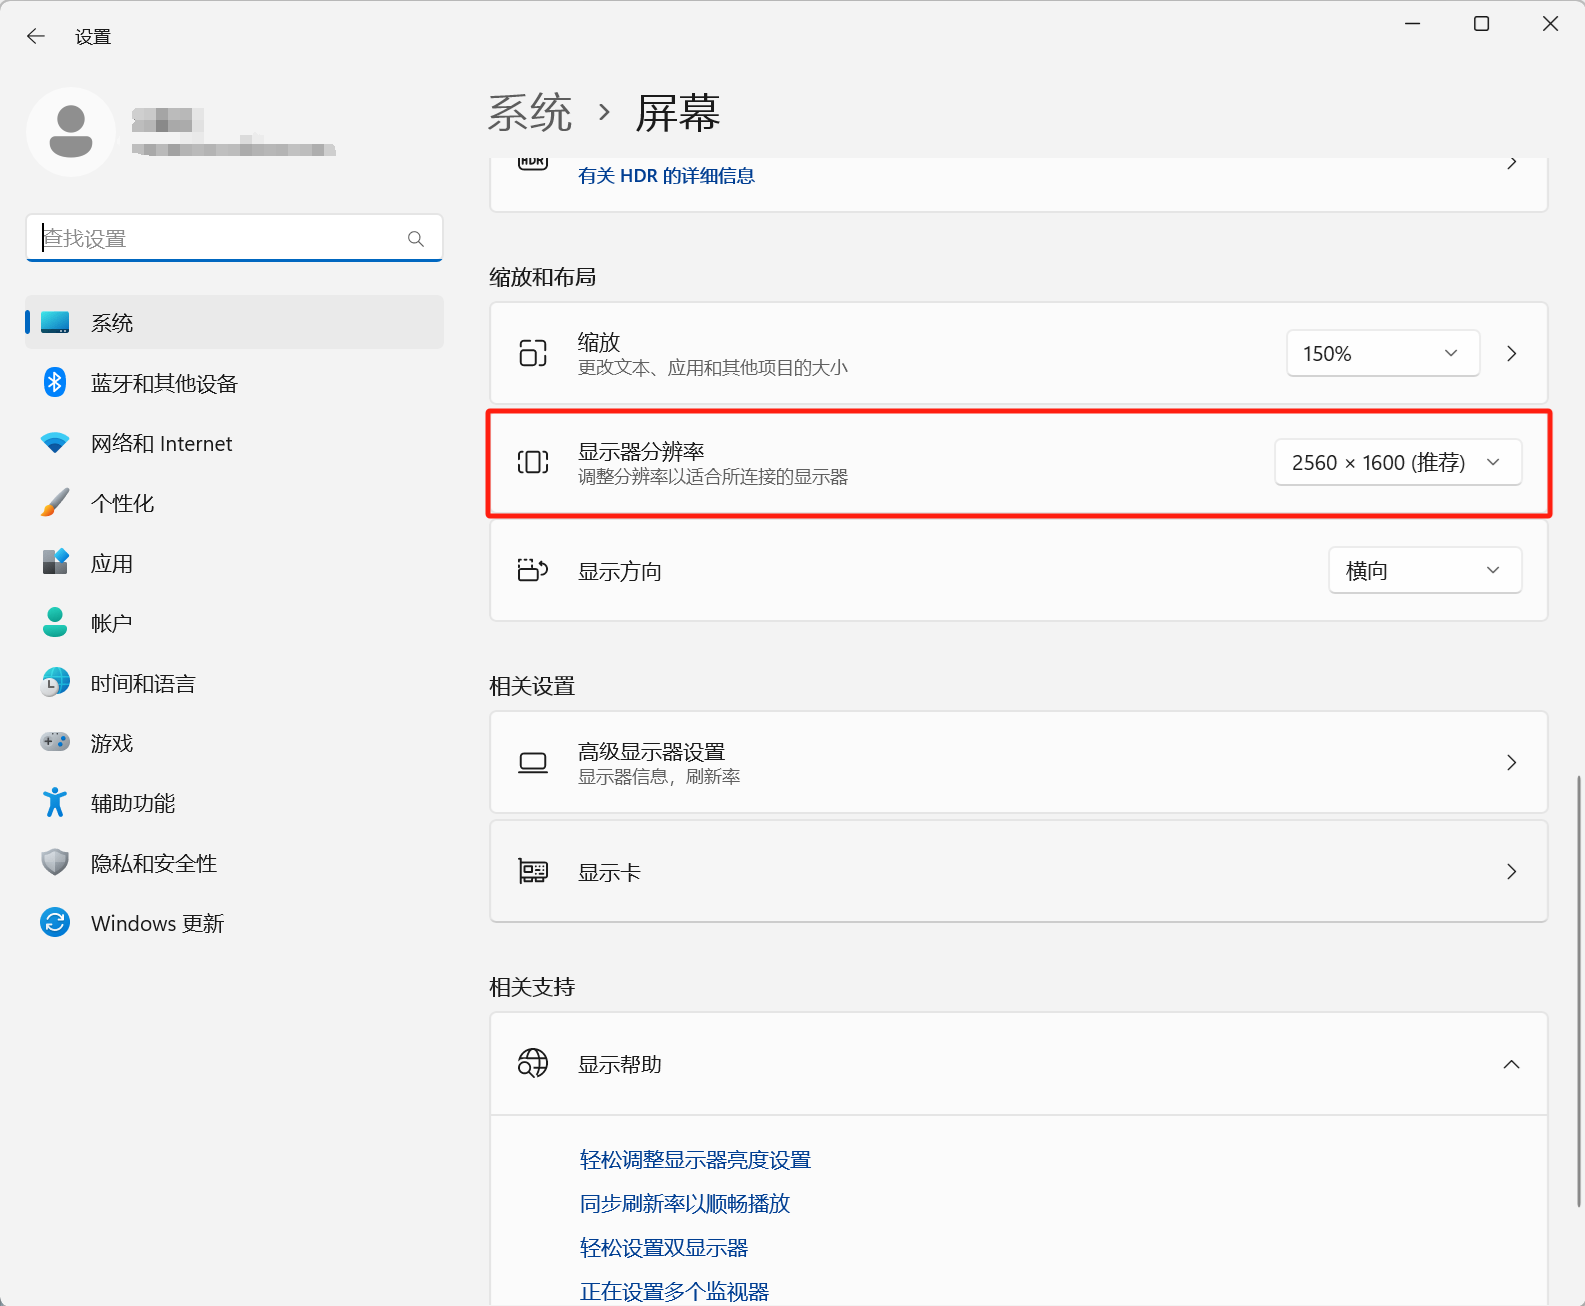
Task: Click the 查找设置 search field
Action: pyautogui.click(x=234, y=238)
